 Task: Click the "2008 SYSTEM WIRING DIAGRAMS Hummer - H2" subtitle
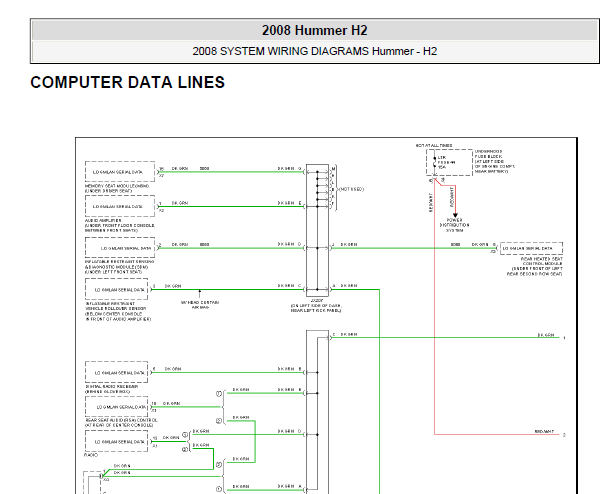click(315, 51)
